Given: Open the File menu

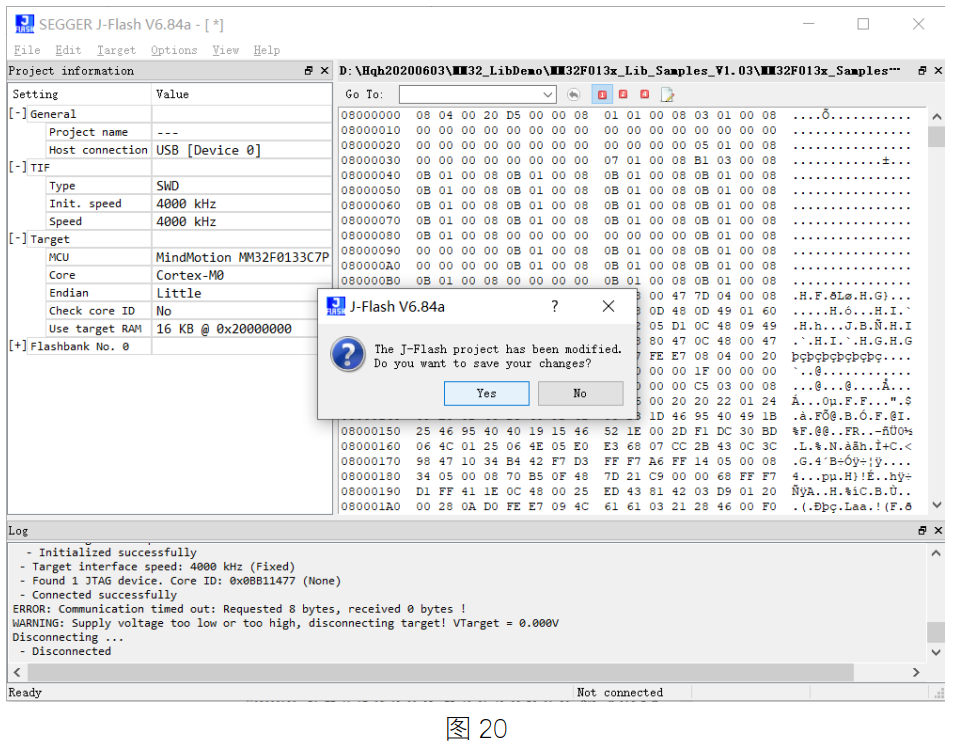Looking at the screenshot, I should pyautogui.click(x=27, y=50).
